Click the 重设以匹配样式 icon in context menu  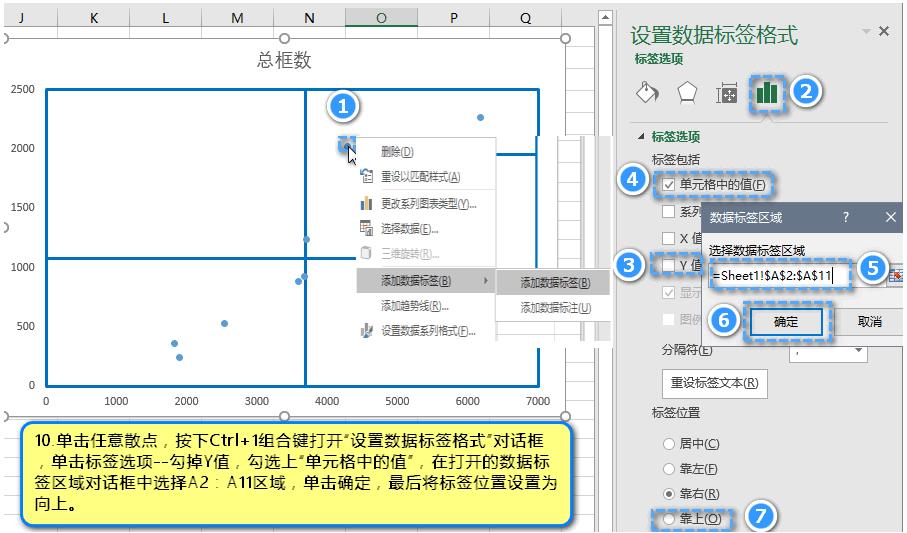coord(366,177)
